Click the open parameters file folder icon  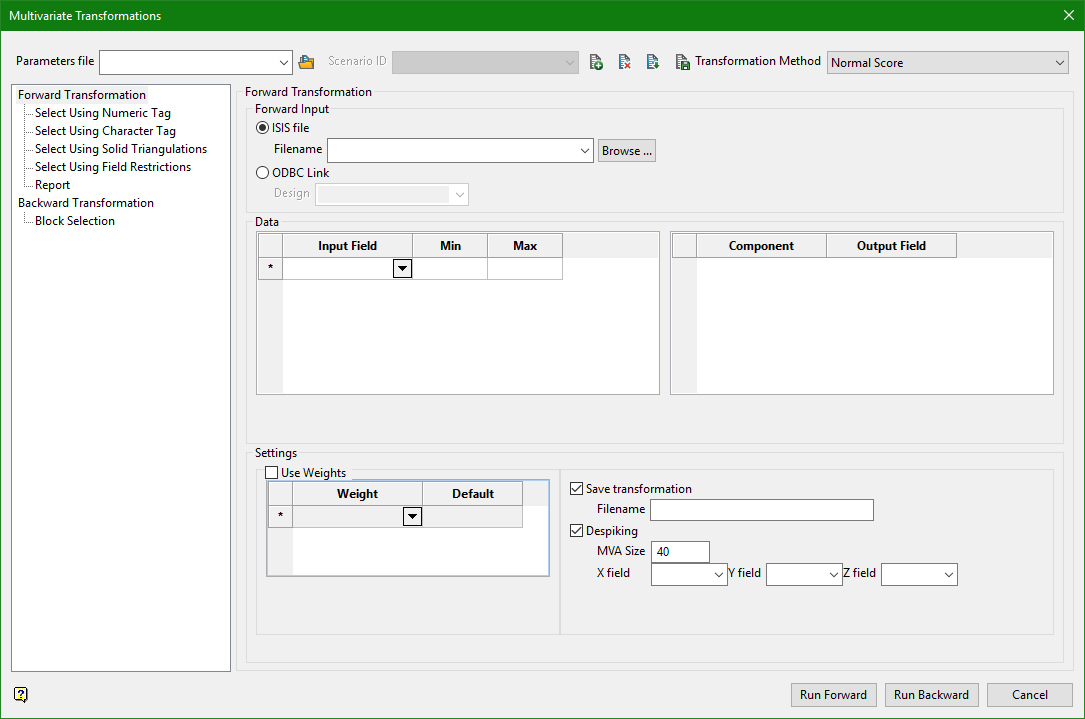[x=307, y=62]
